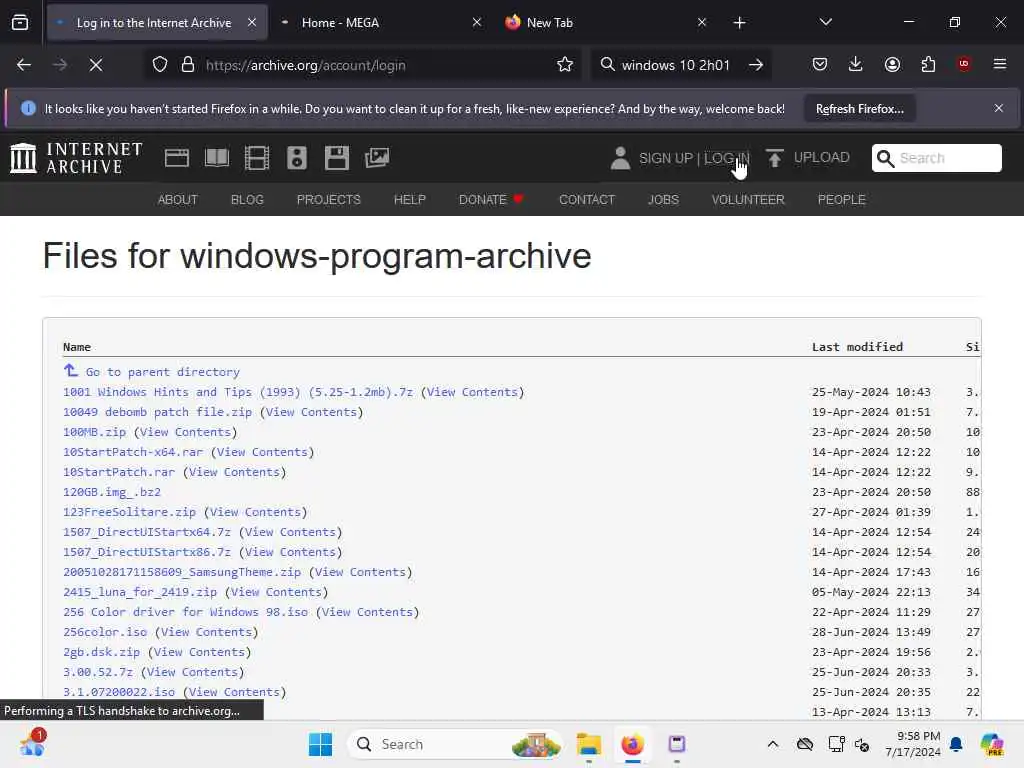Open the Pocket save icon
The image size is (1024, 768).
[820, 64]
